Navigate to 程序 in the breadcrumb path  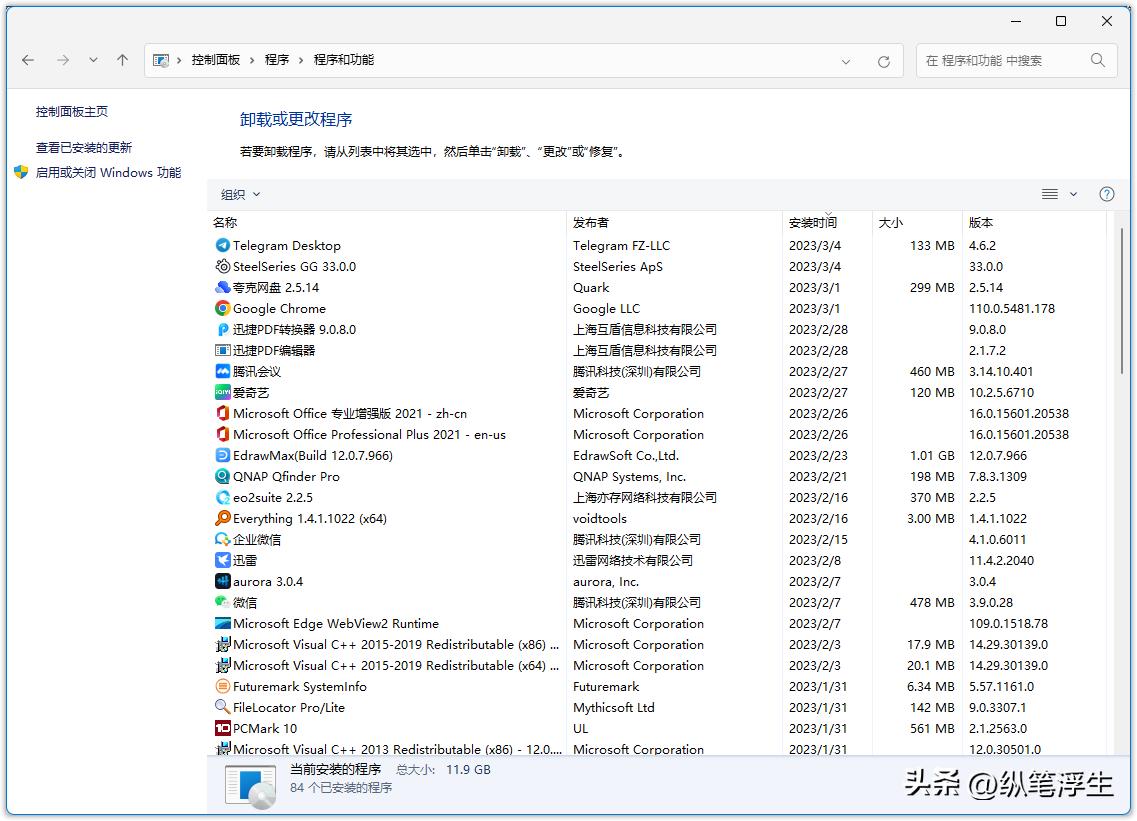tap(277, 60)
